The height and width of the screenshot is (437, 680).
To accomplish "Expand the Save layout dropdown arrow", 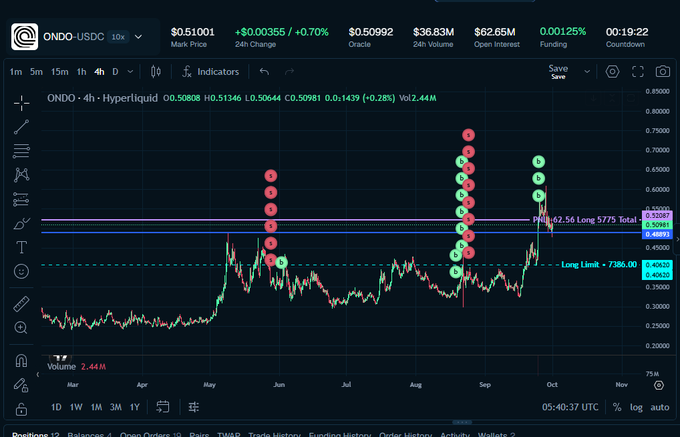I will point(587,72).
